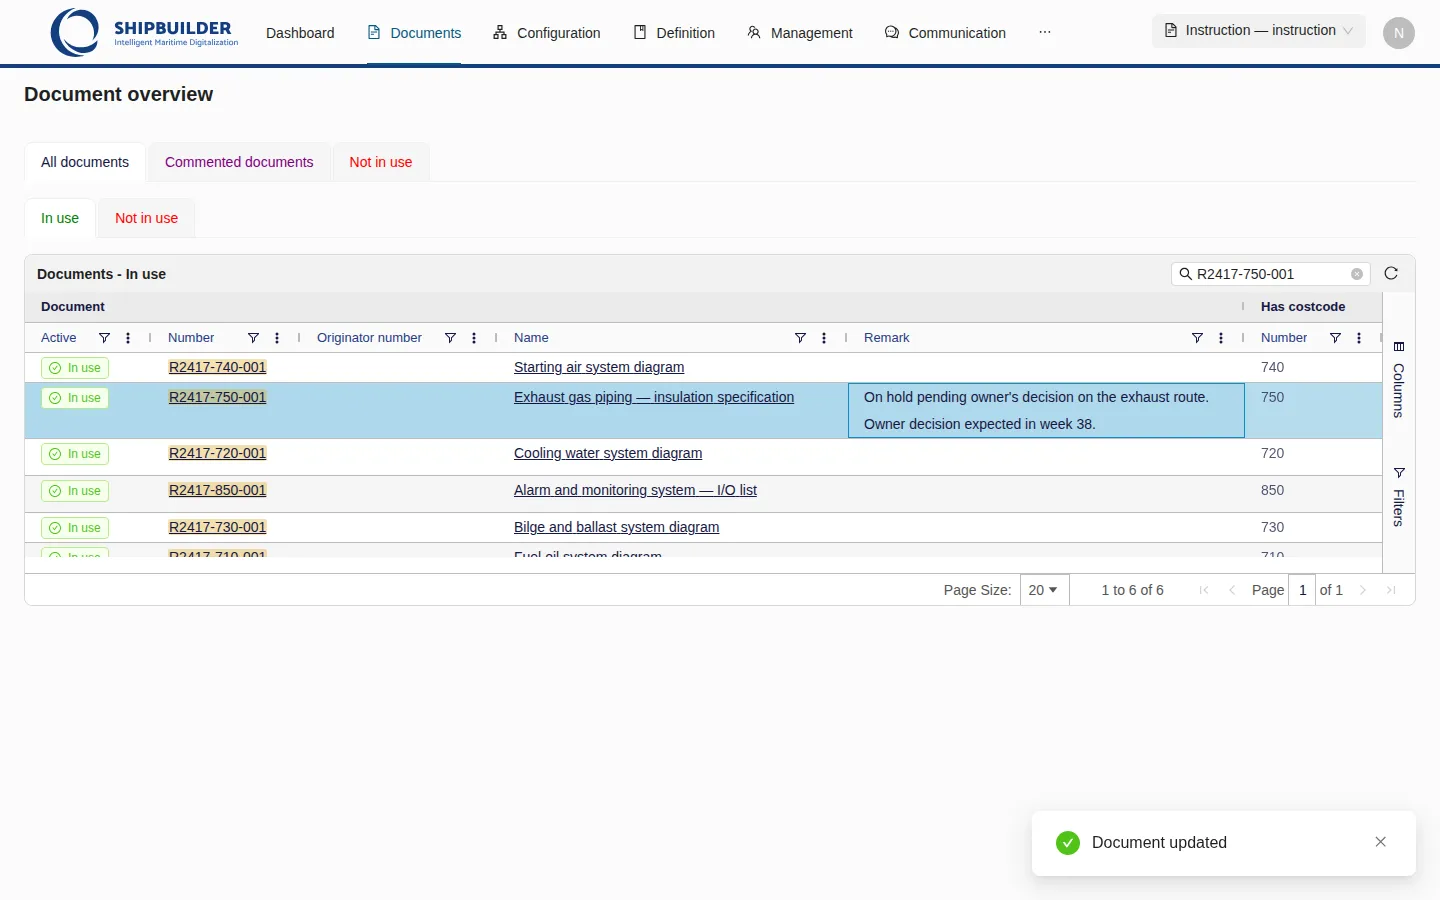Go to next page arrow
Screen dimensions: 1440x900
pyautogui.click(x=1363, y=590)
